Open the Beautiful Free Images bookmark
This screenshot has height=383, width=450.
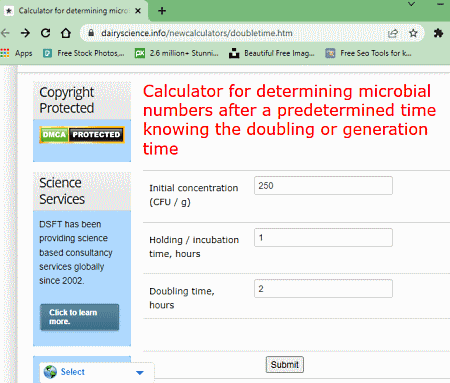(272, 53)
